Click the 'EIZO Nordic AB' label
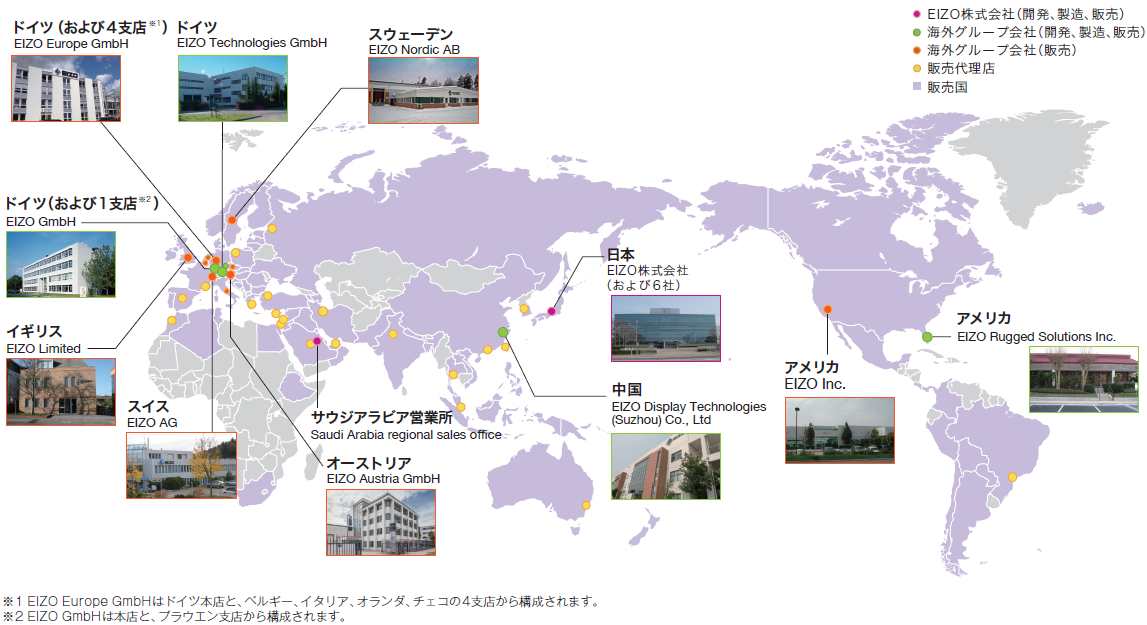Screen dimensions: 1147x625 coord(414,50)
